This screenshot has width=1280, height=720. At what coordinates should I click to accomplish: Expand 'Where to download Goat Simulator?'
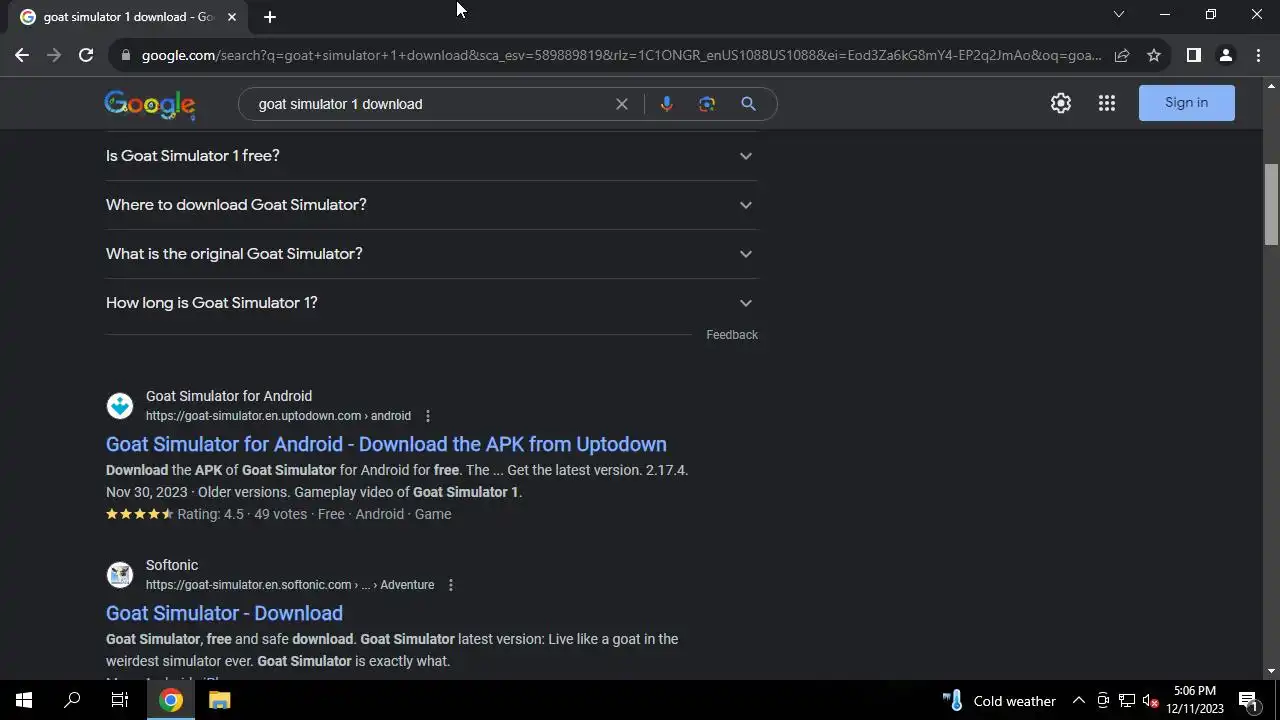[x=431, y=205]
